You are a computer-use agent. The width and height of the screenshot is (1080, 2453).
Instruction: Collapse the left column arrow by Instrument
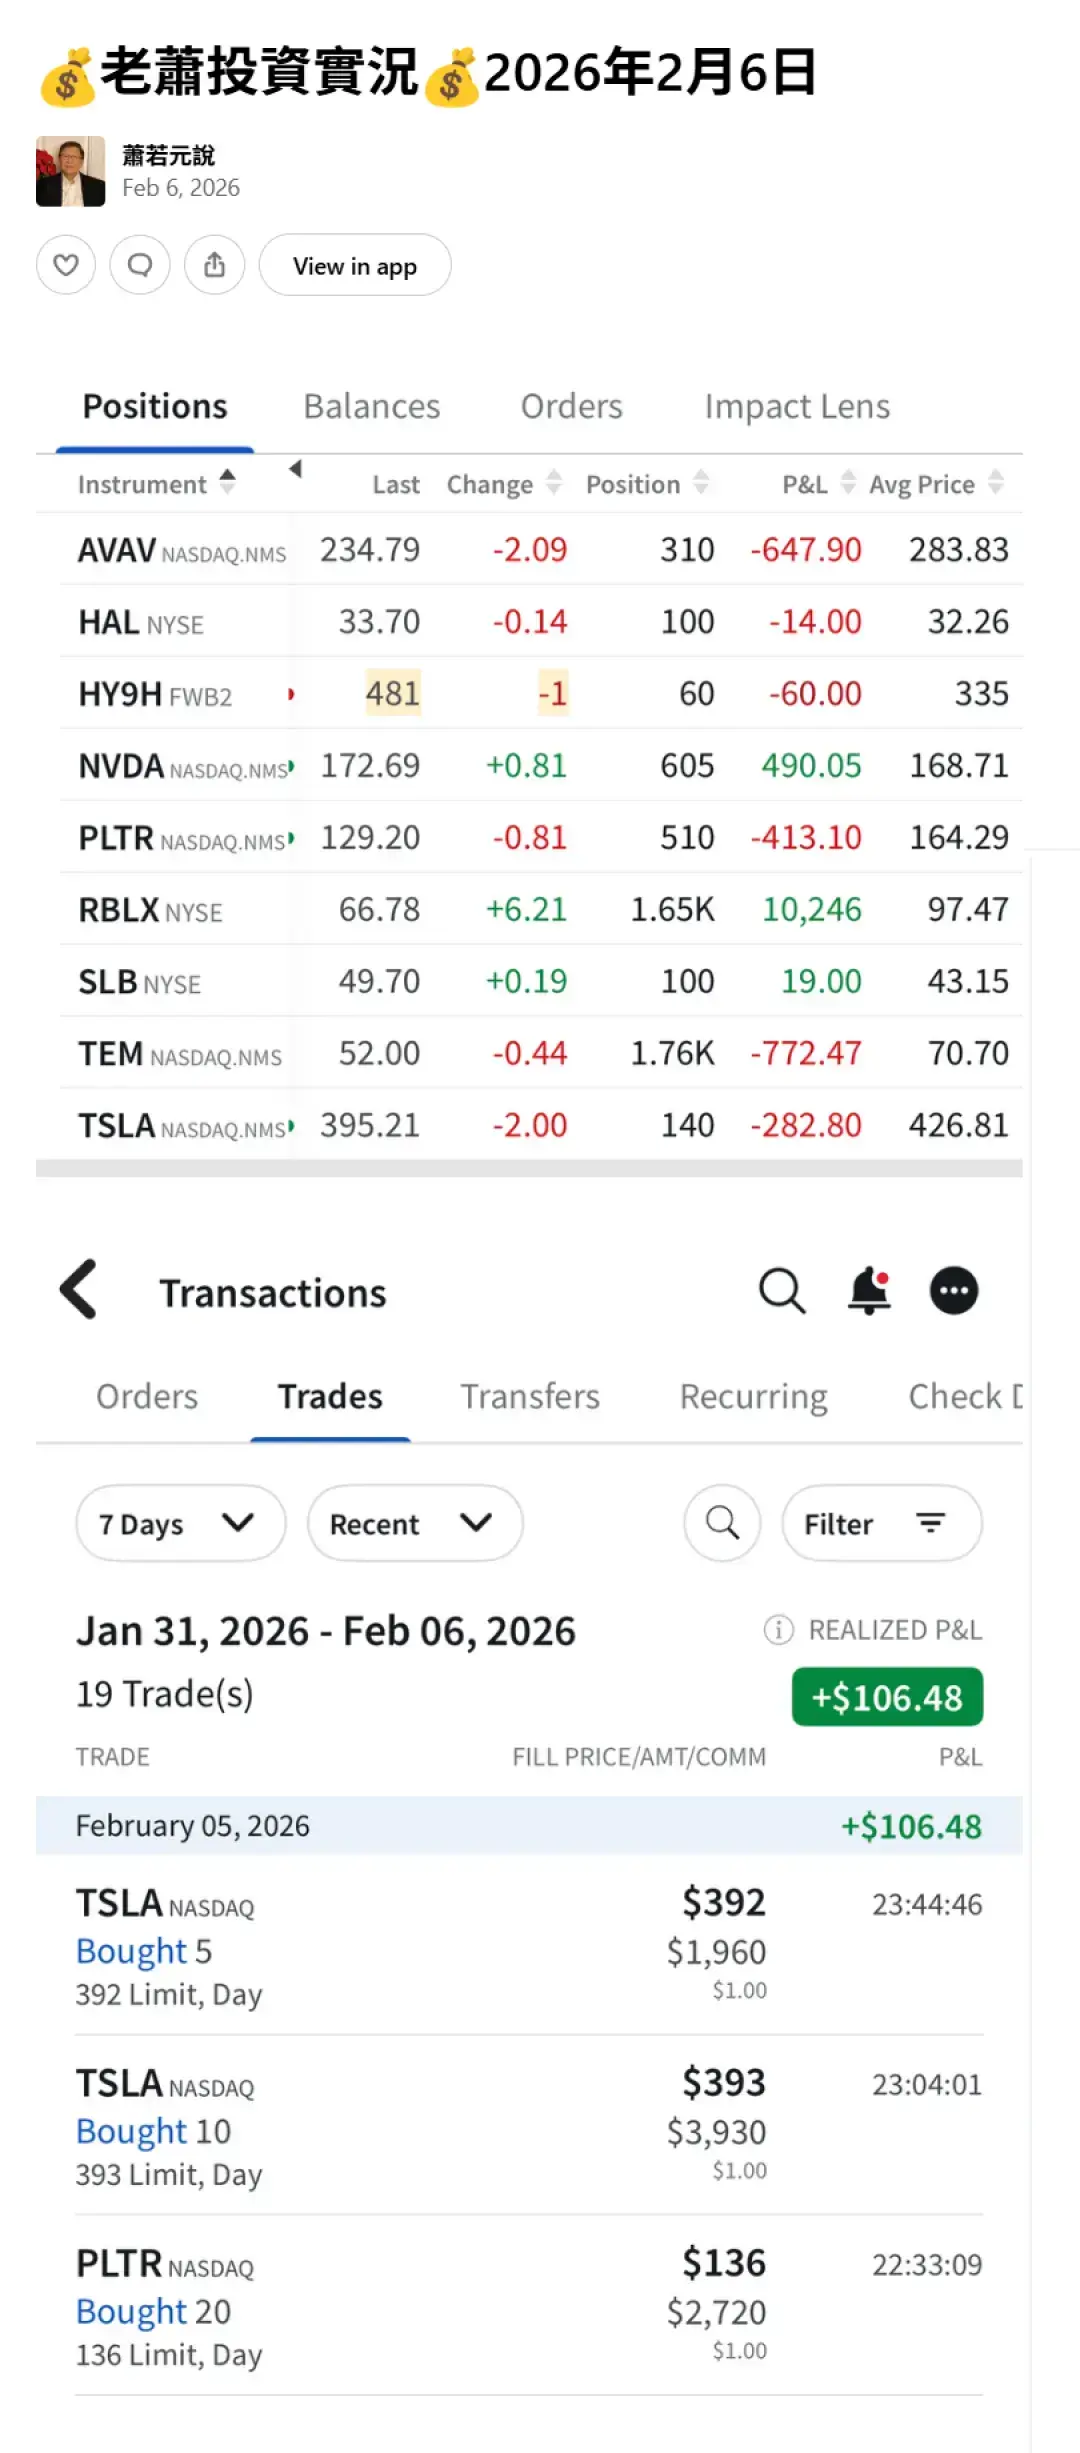[295, 469]
